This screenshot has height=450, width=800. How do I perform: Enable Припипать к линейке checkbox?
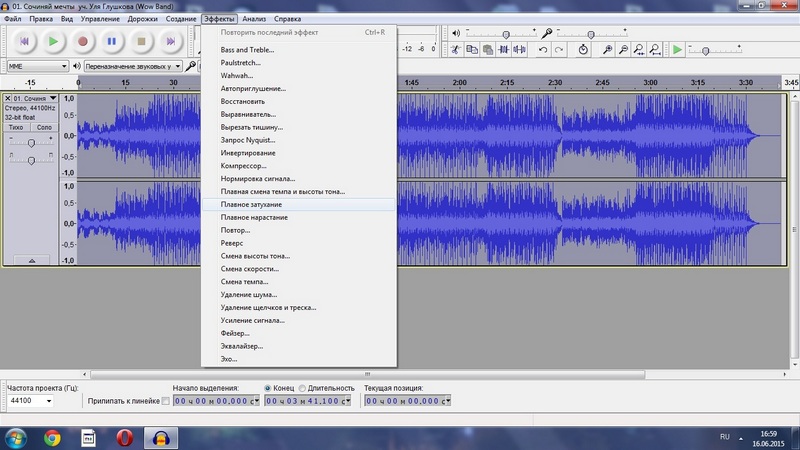click(165, 401)
